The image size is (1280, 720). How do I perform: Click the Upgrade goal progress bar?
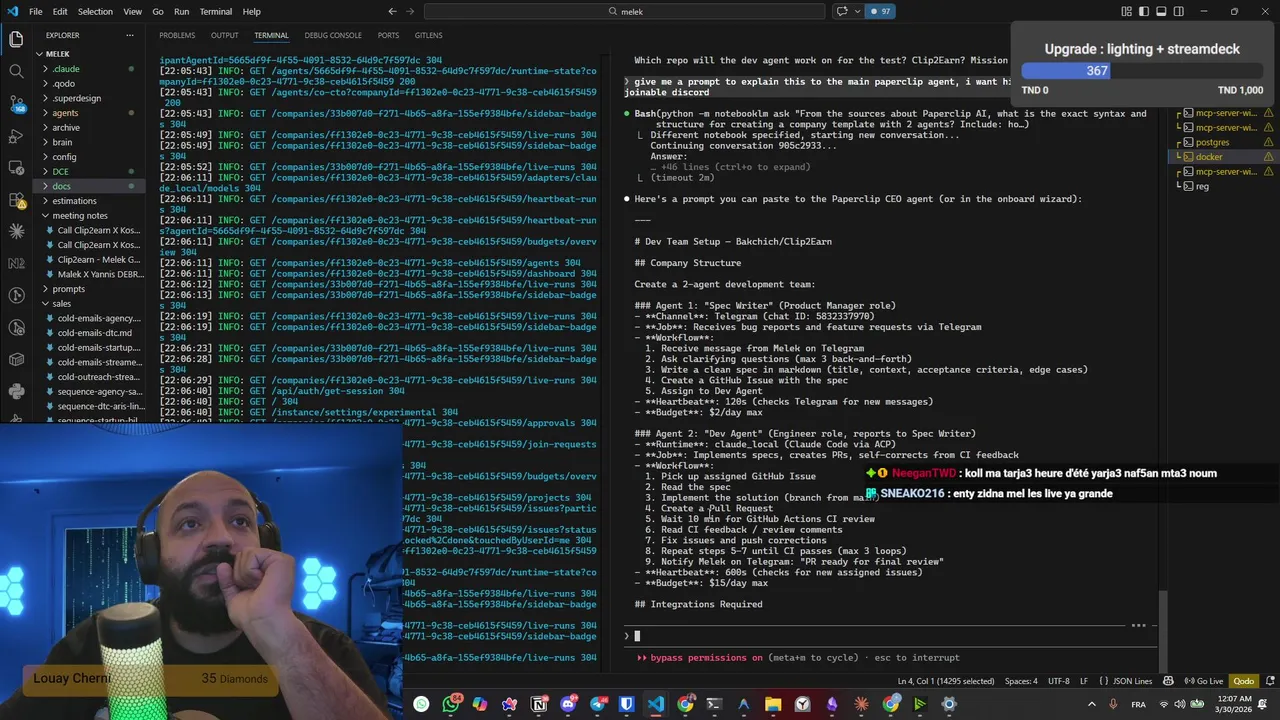point(1142,71)
